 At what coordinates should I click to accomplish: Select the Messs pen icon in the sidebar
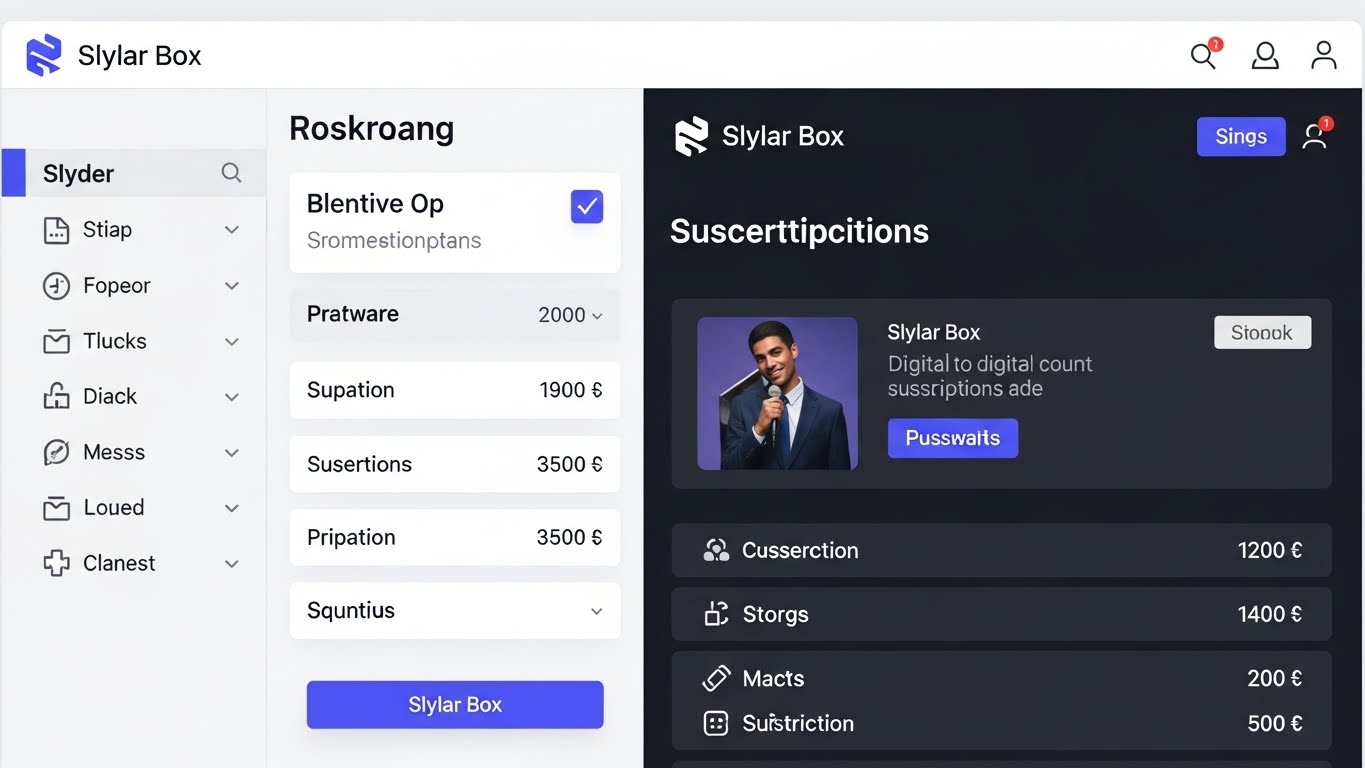click(54, 451)
